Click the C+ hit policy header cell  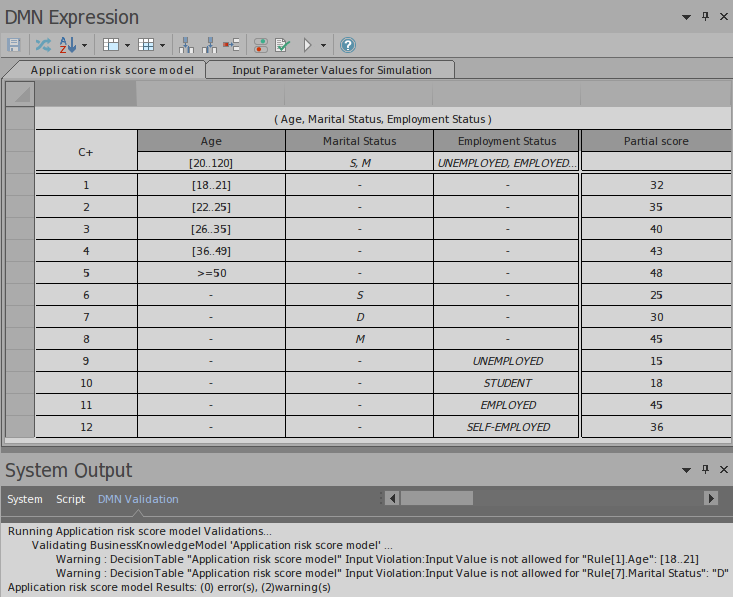click(x=86, y=152)
